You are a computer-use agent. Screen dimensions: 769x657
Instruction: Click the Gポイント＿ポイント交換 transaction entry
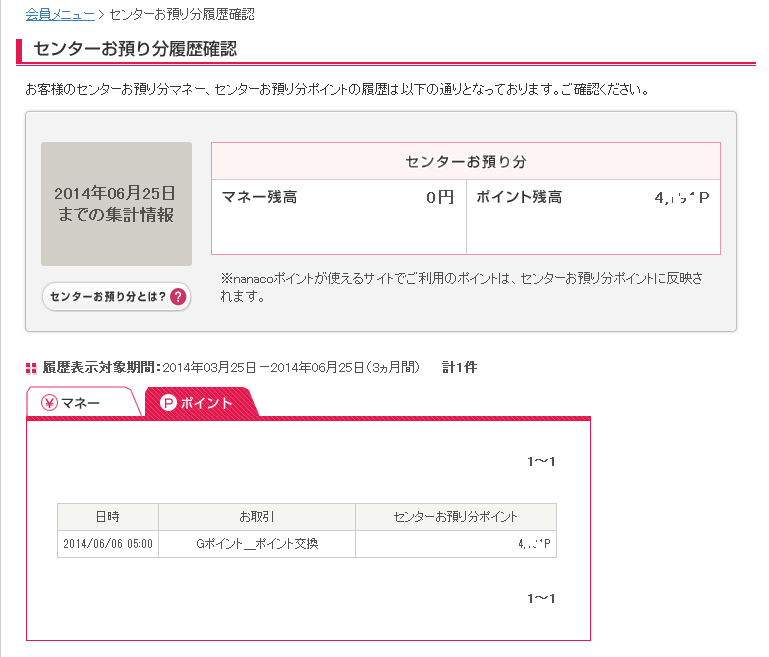pos(257,544)
